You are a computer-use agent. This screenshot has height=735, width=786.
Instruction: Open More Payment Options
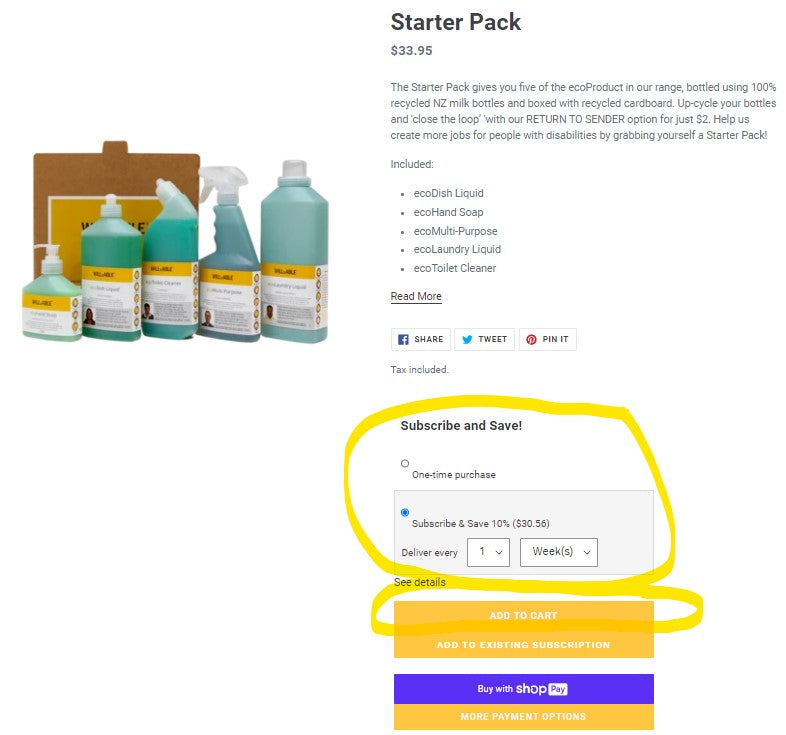(x=523, y=717)
